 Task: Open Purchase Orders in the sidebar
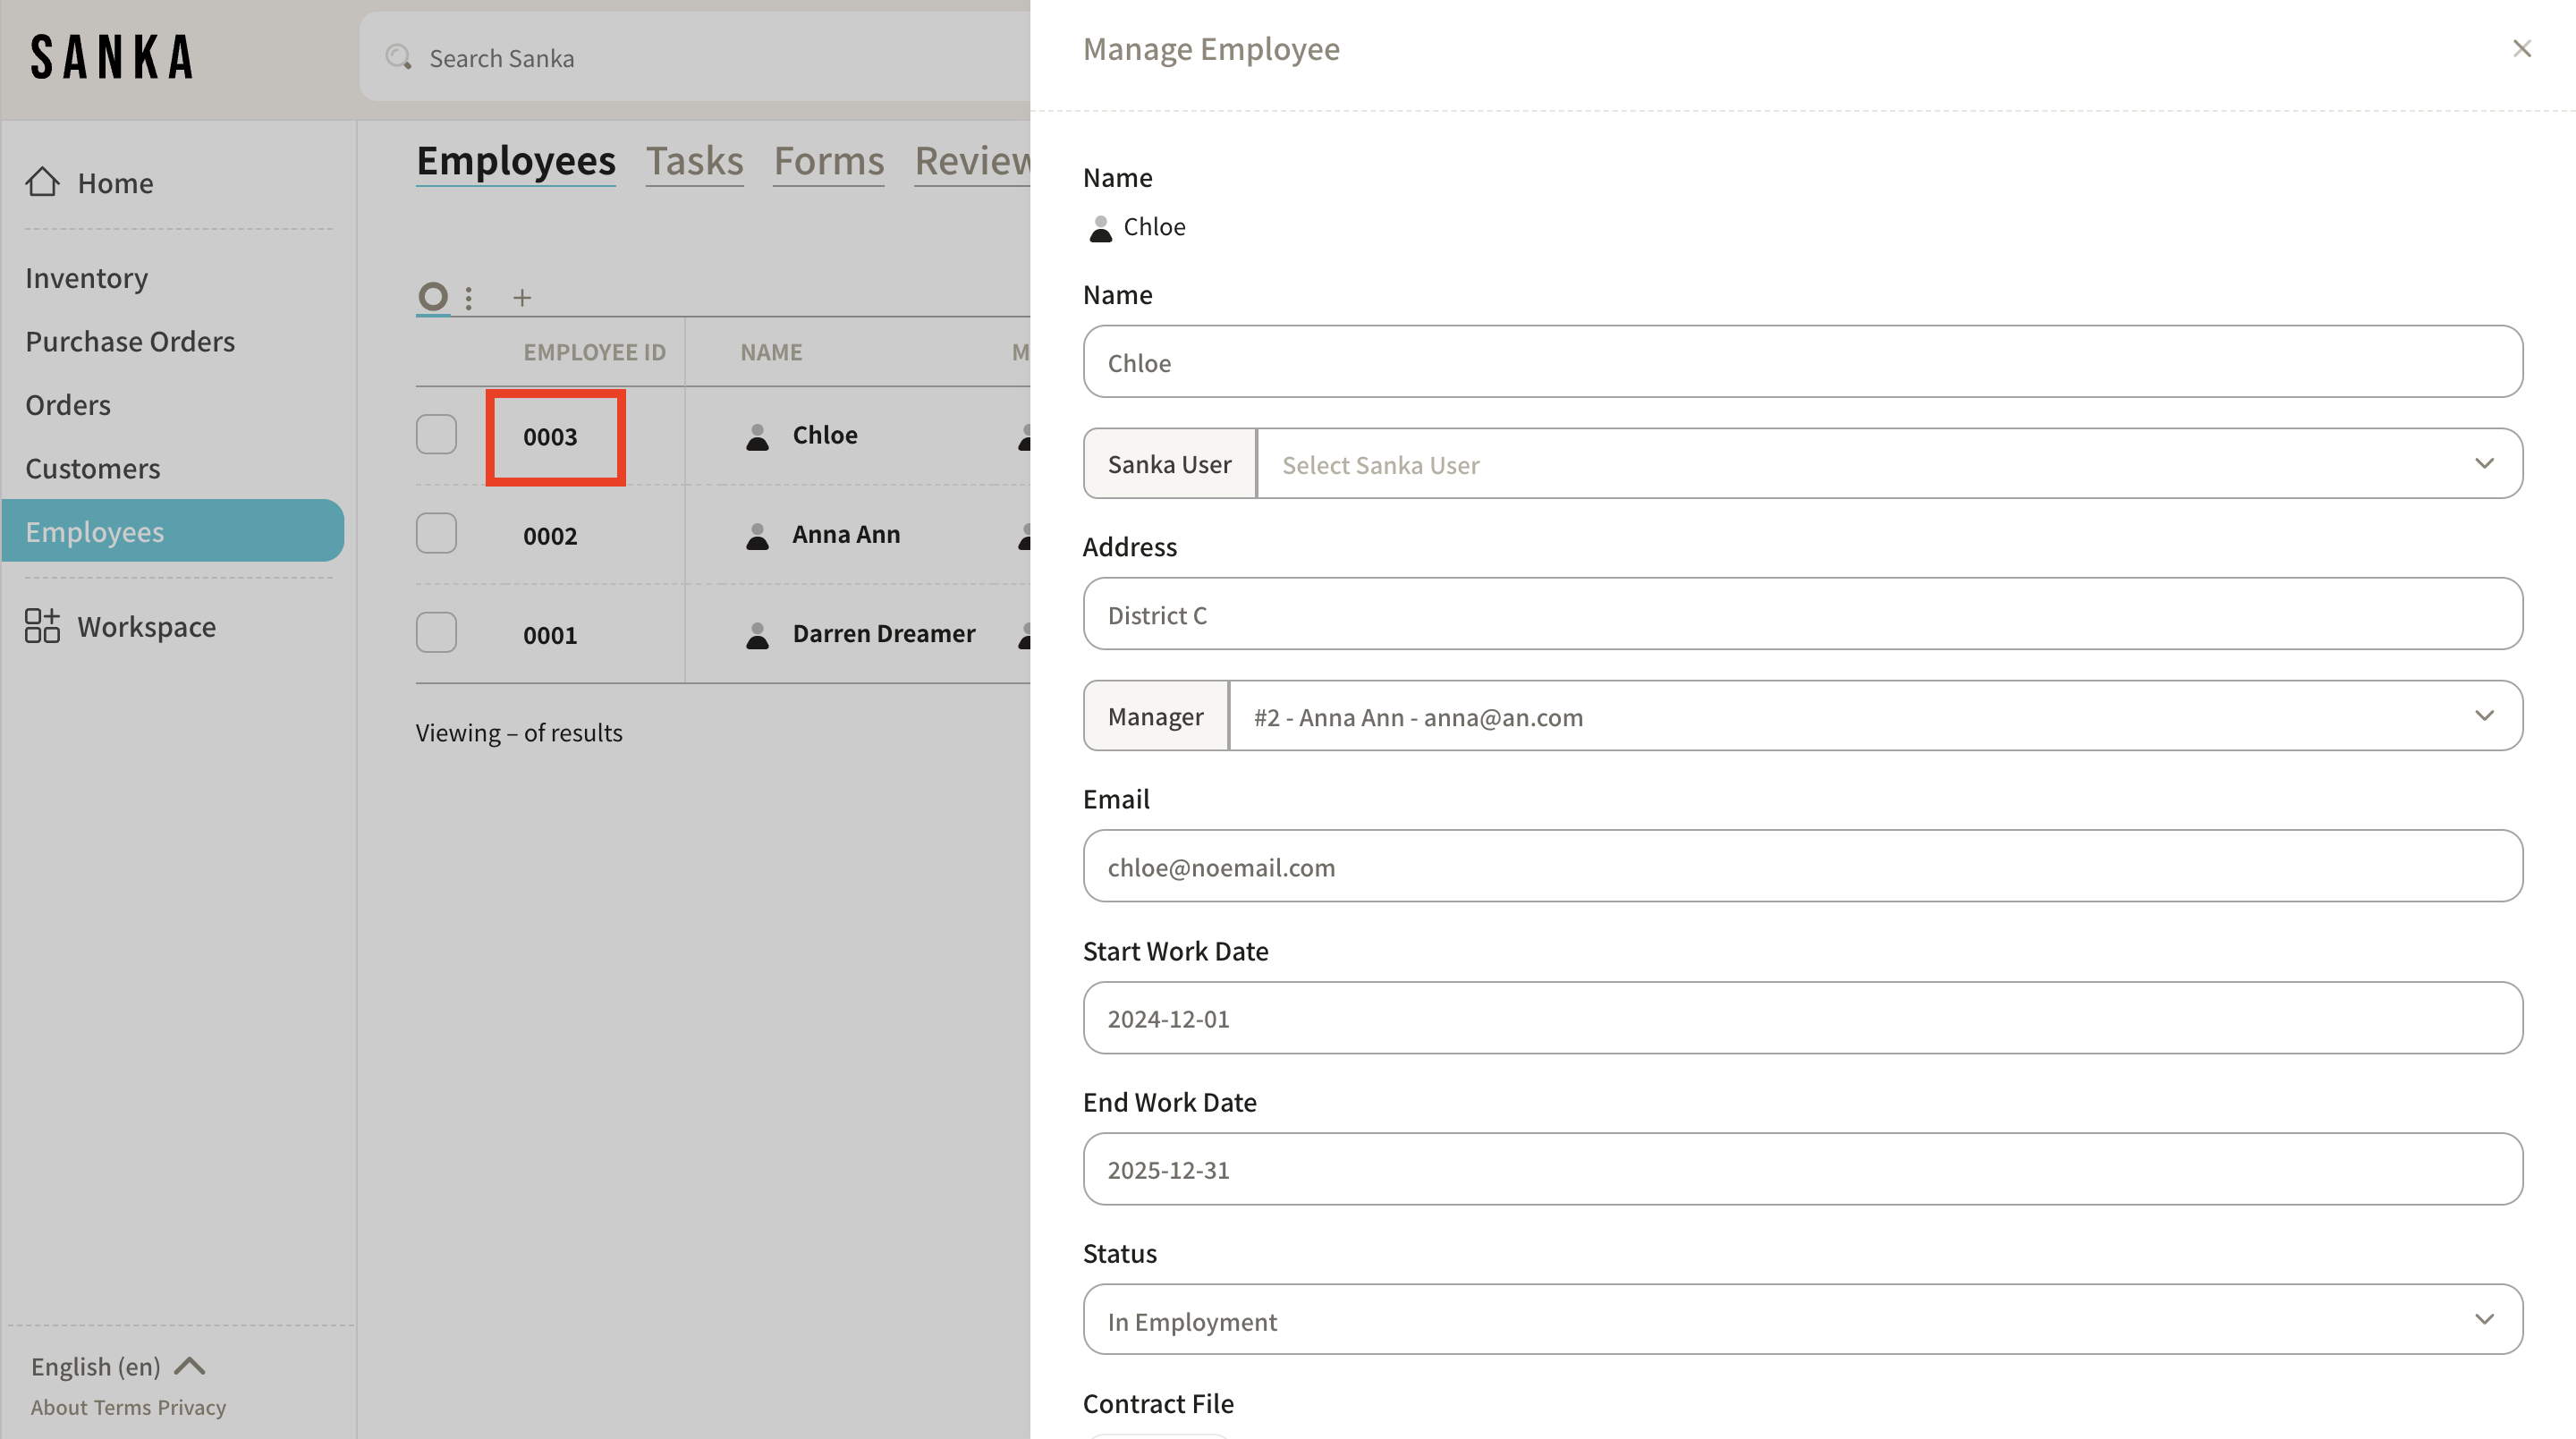(130, 341)
